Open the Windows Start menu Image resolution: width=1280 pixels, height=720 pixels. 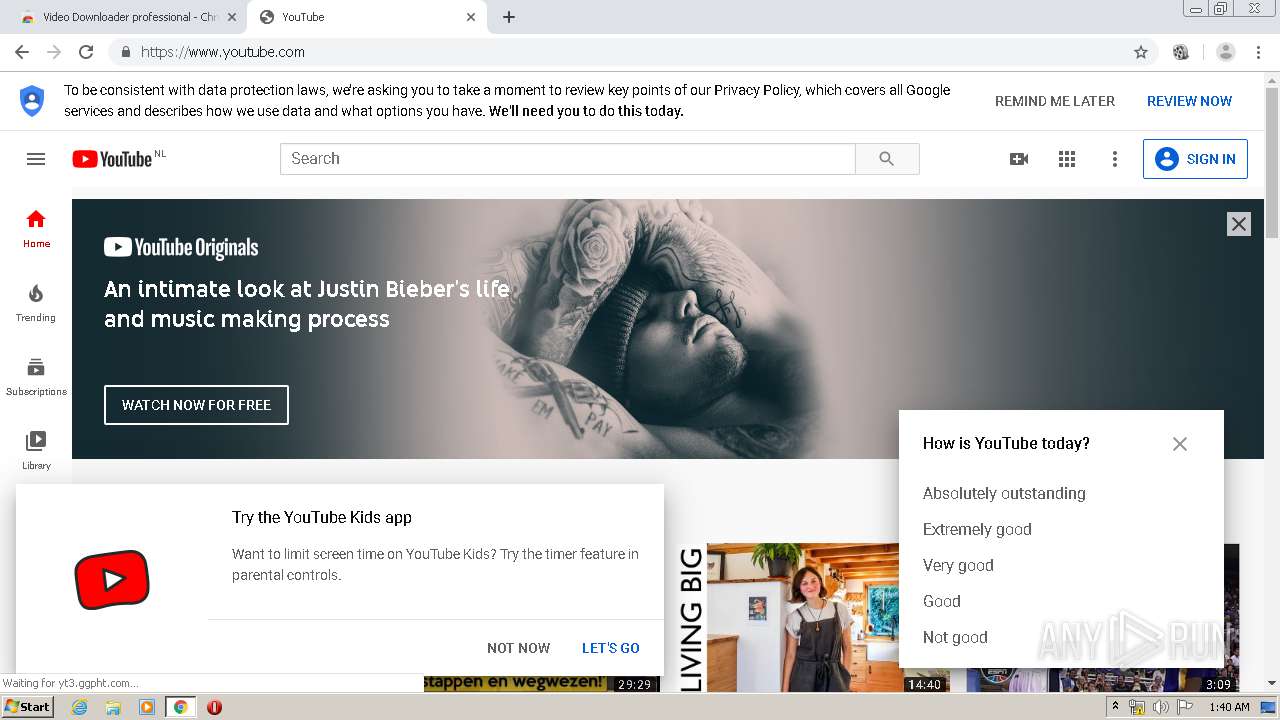(27, 707)
